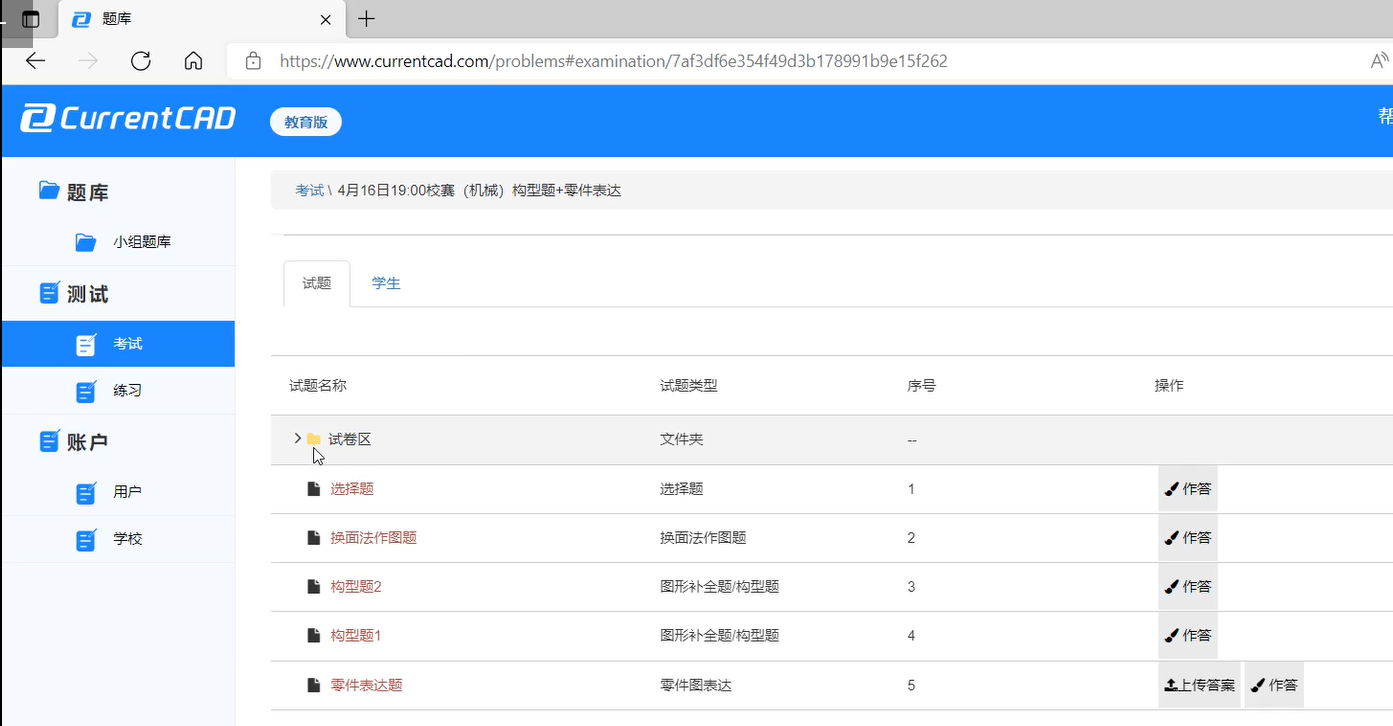1393x726 pixels.
Task: Click the browser refresh icon
Action: [141, 61]
